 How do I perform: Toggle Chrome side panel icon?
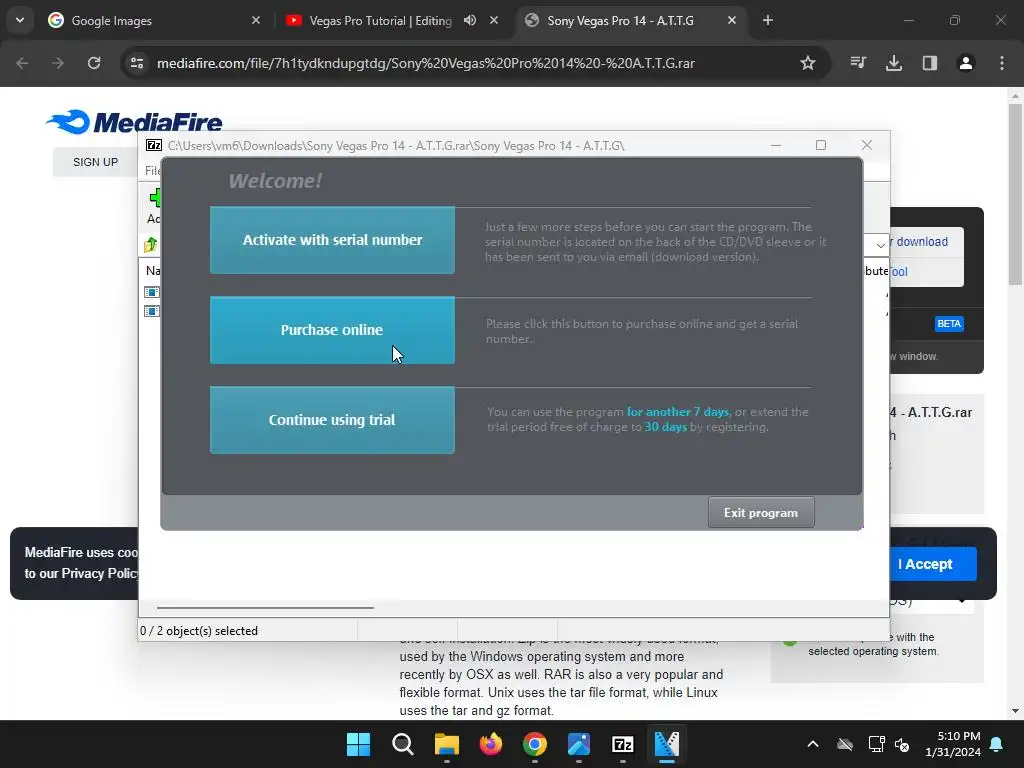tap(930, 63)
